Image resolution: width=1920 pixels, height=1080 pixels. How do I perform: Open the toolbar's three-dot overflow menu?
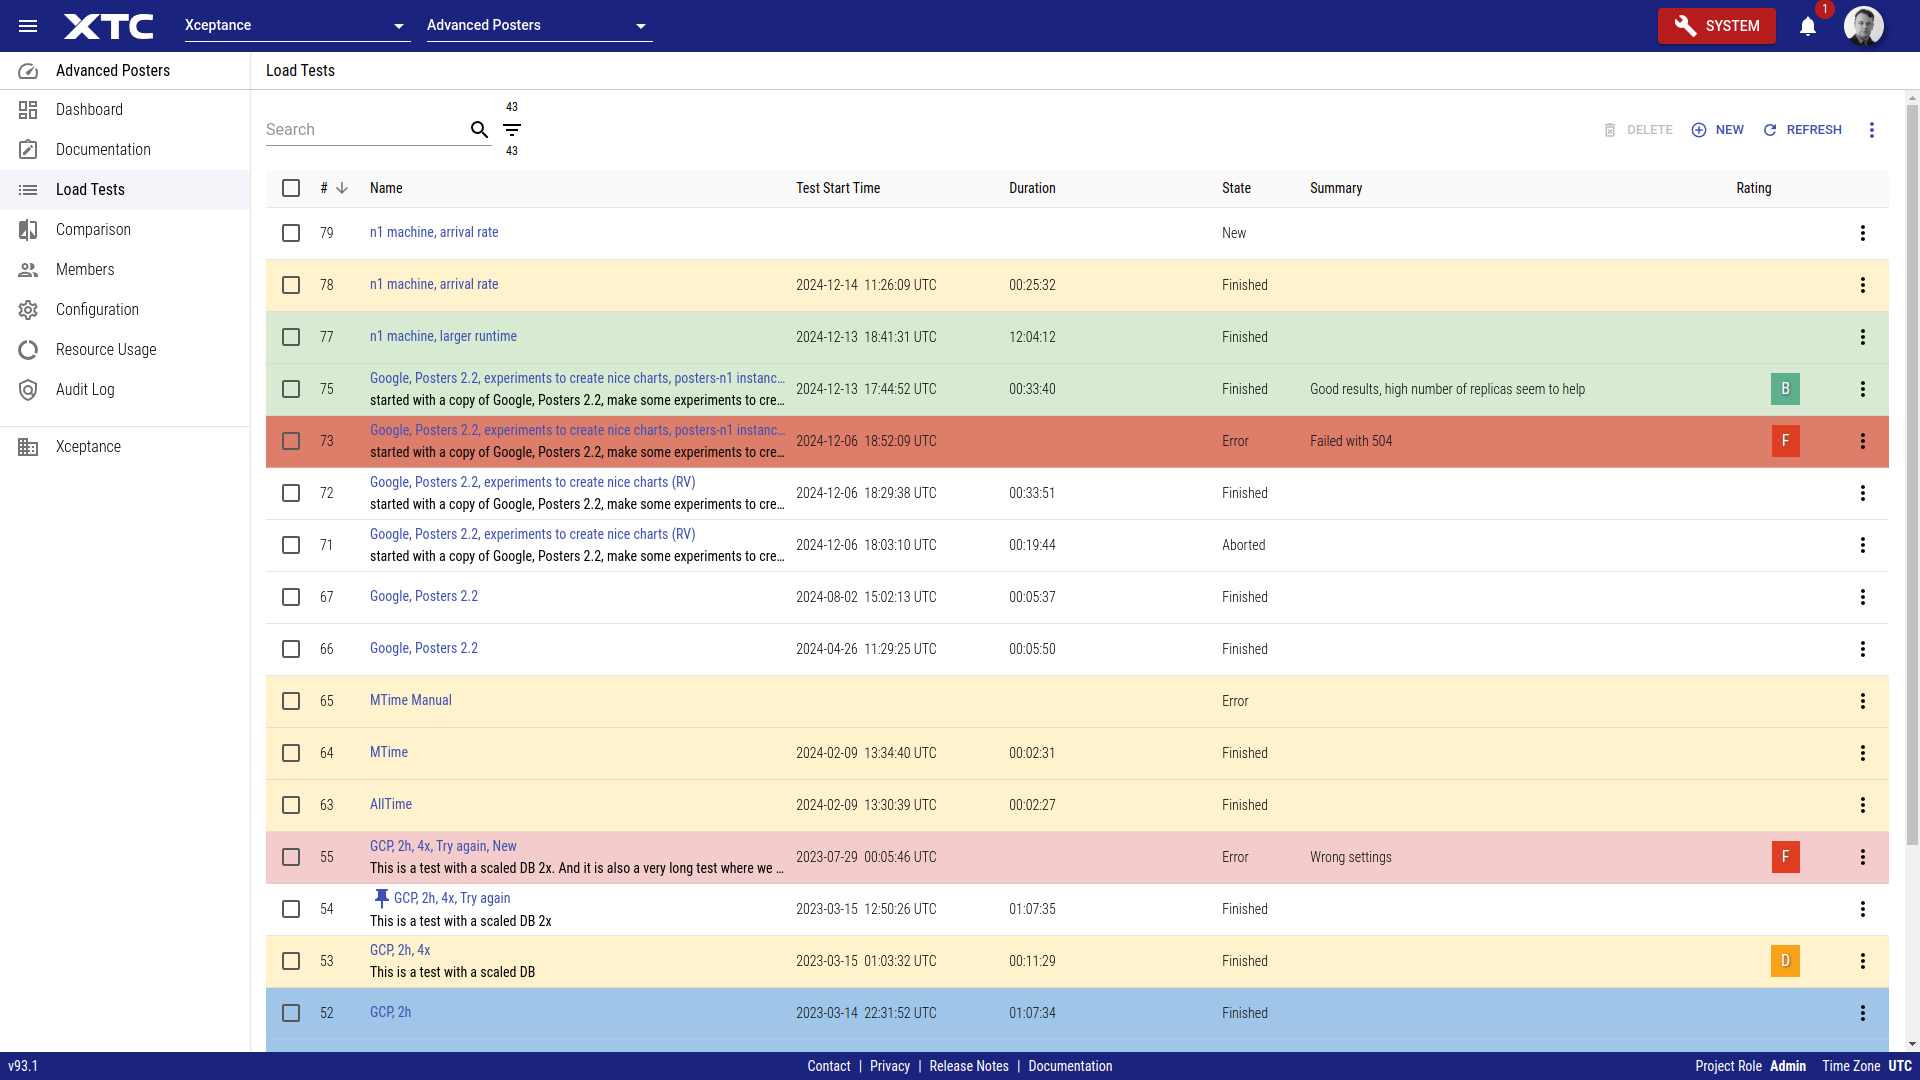[1872, 130]
